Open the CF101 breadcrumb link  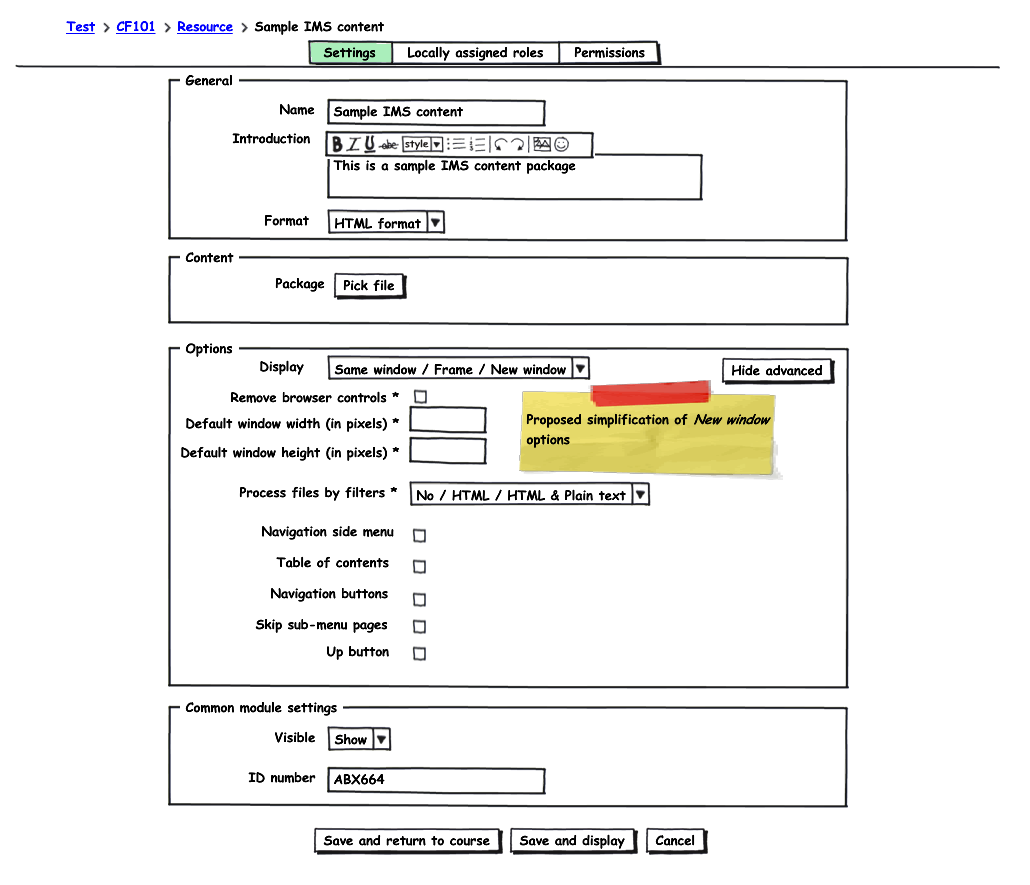pyautogui.click(x=135, y=27)
